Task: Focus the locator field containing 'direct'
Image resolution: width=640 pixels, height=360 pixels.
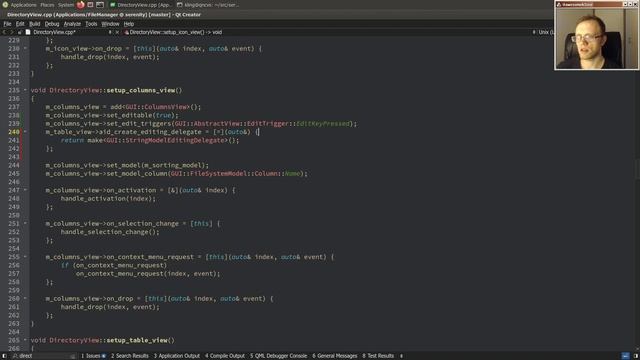Action: click(44, 356)
